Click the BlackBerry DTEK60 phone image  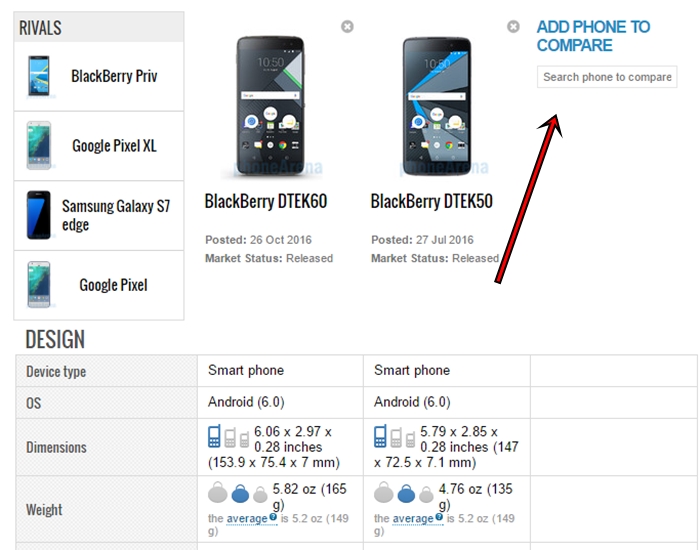click(x=271, y=106)
